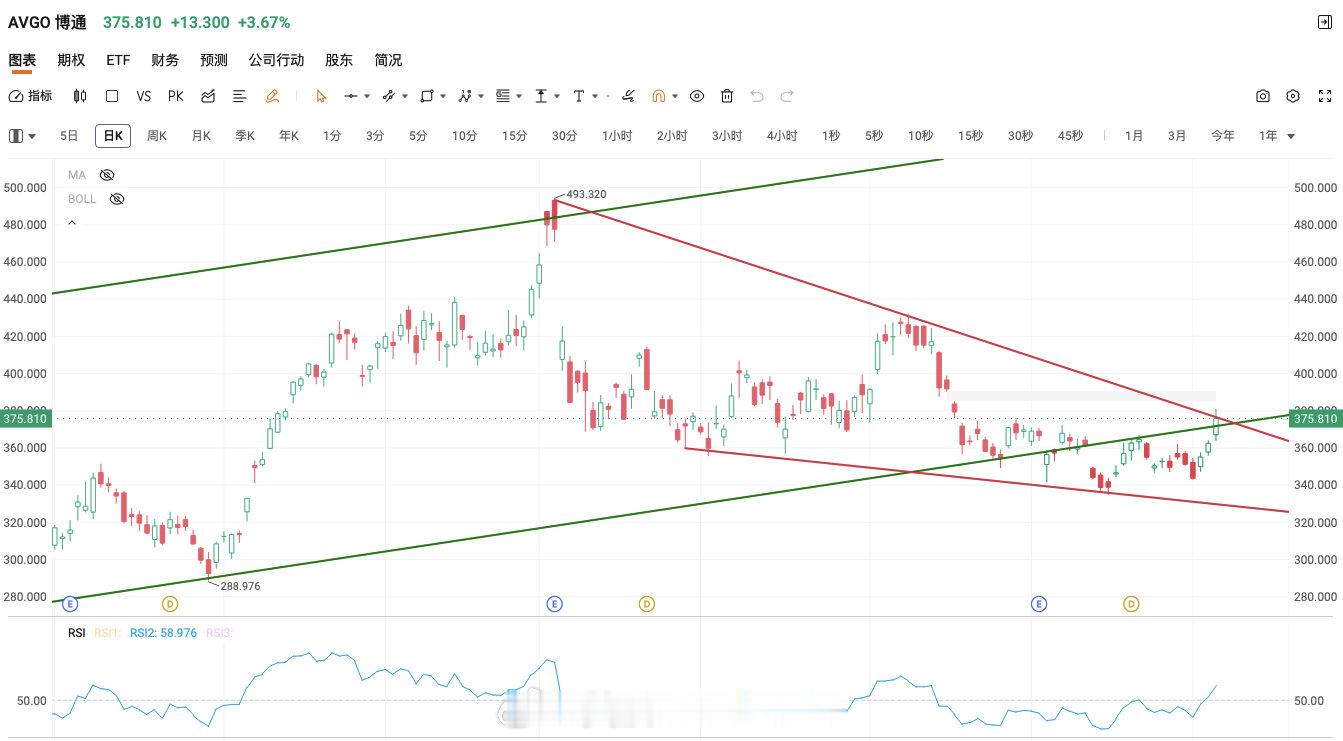The width and height of the screenshot is (1343, 741).
Task: Expand the wave pattern tool dropdown
Action: [481, 97]
